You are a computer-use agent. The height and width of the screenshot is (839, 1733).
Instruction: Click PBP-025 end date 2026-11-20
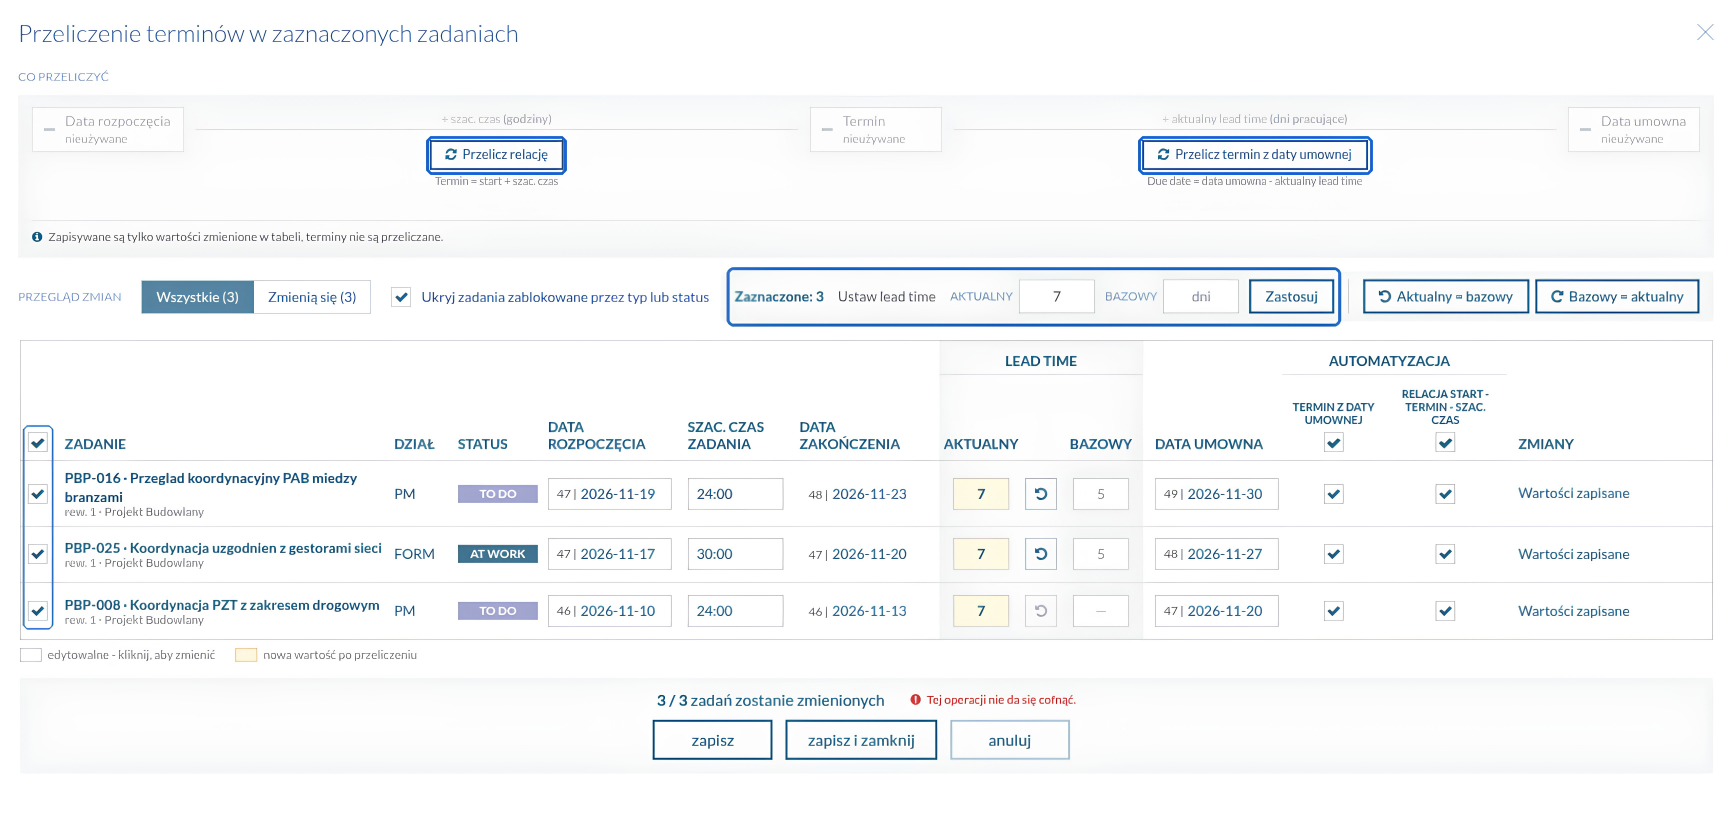pos(858,554)
